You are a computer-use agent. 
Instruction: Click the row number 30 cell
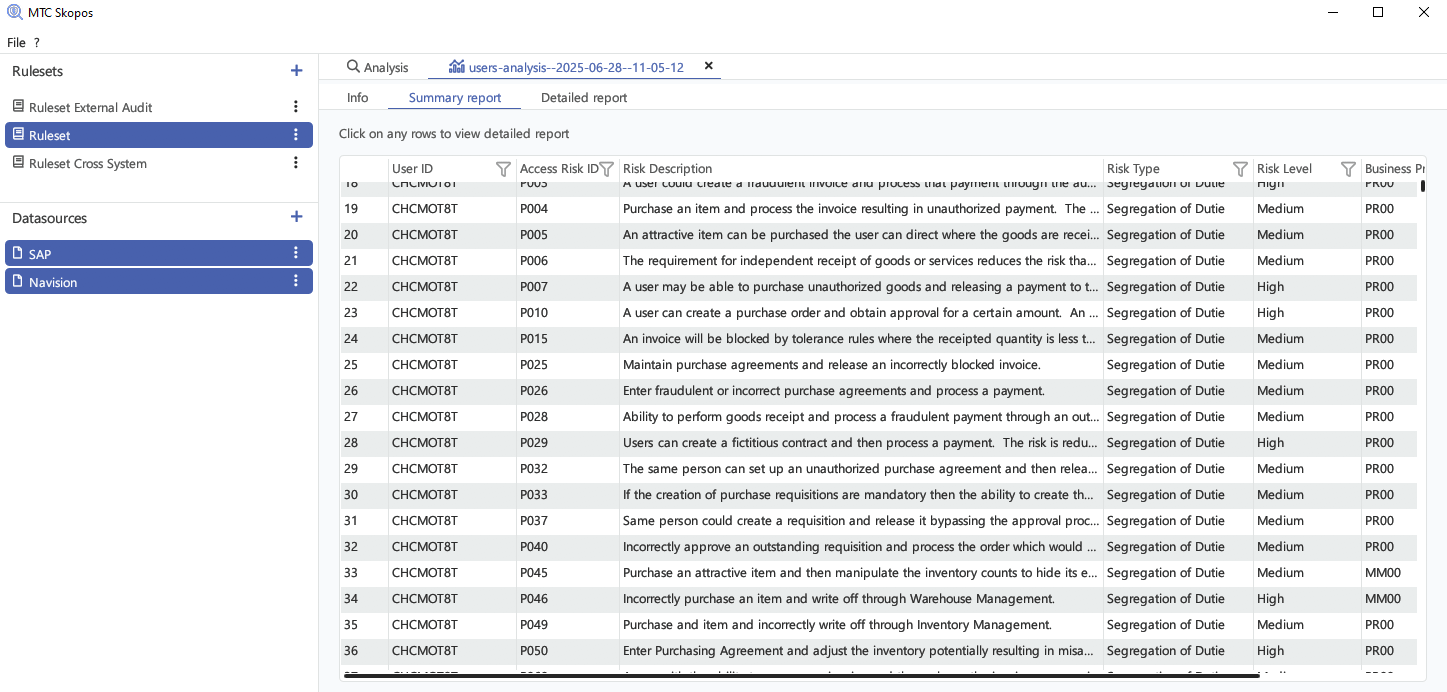tap(364, 495)
